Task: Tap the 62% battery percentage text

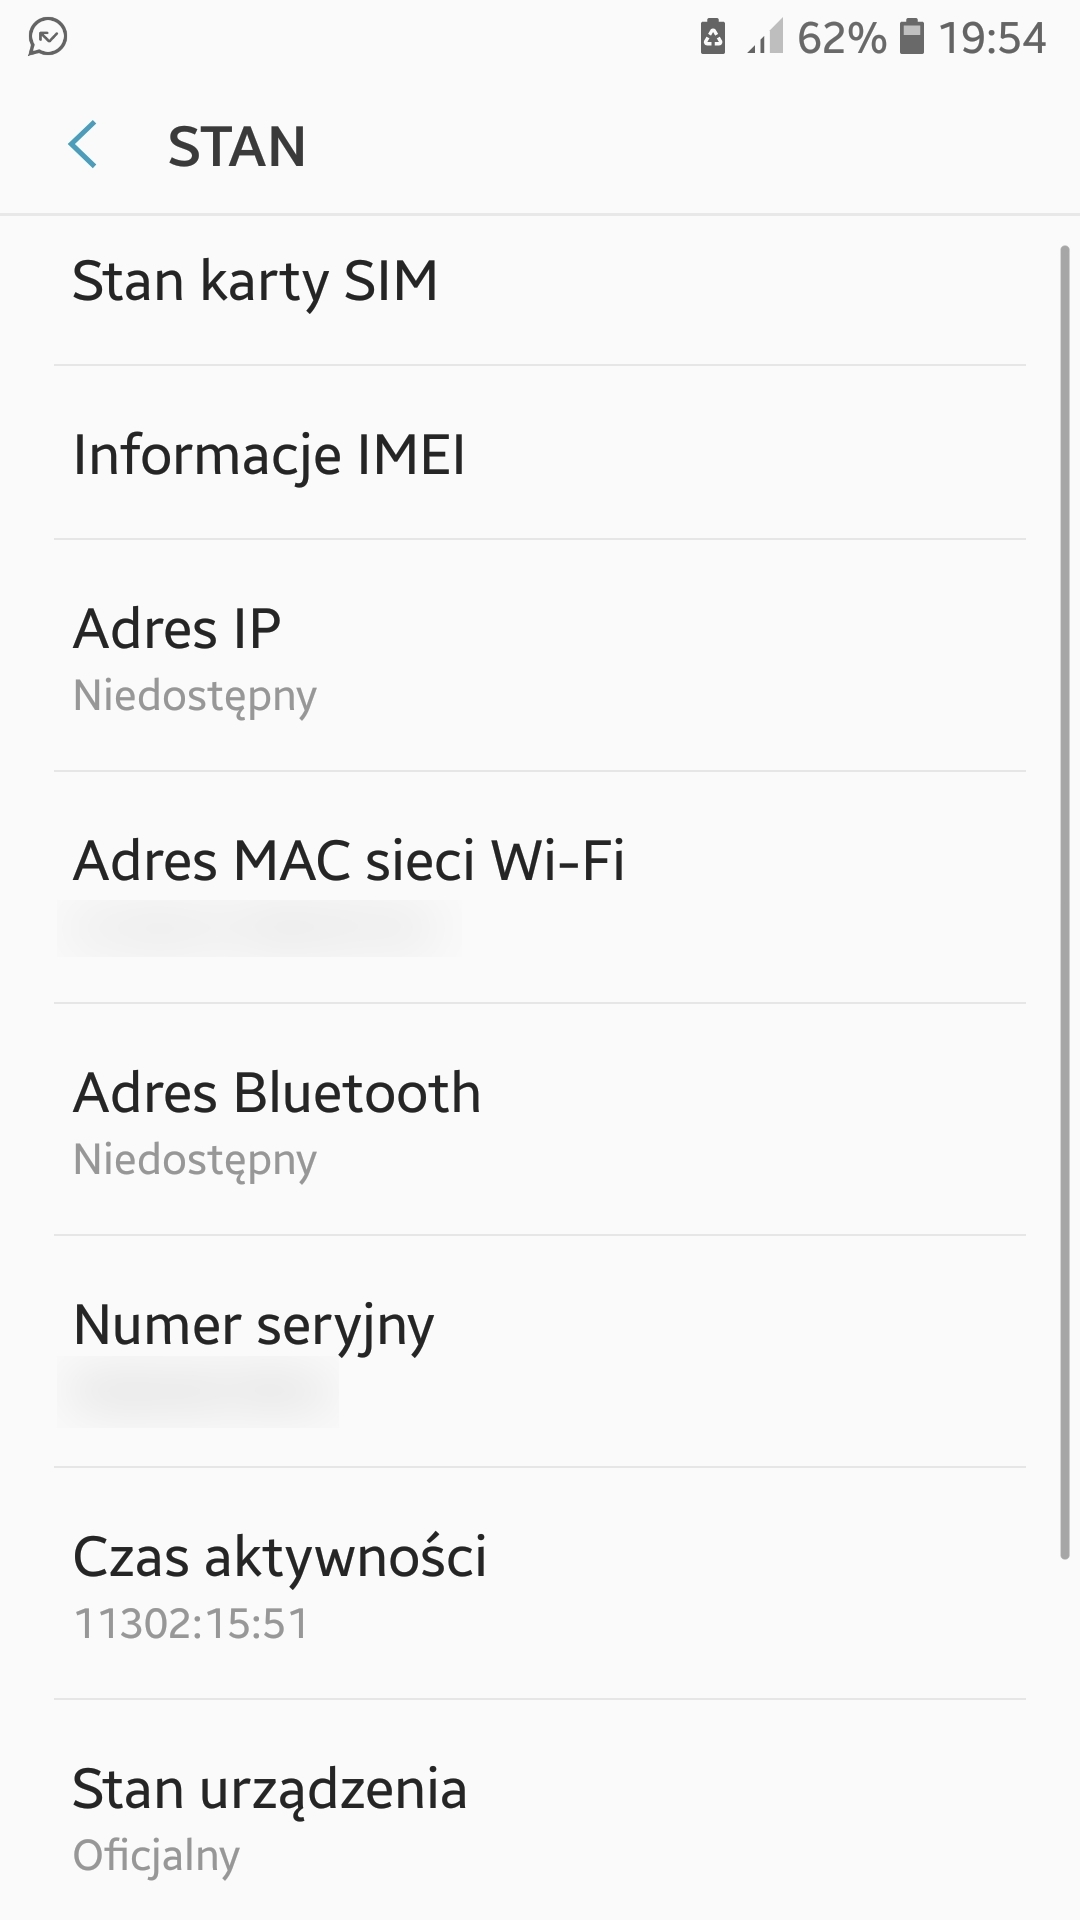Action: point(841,38)
